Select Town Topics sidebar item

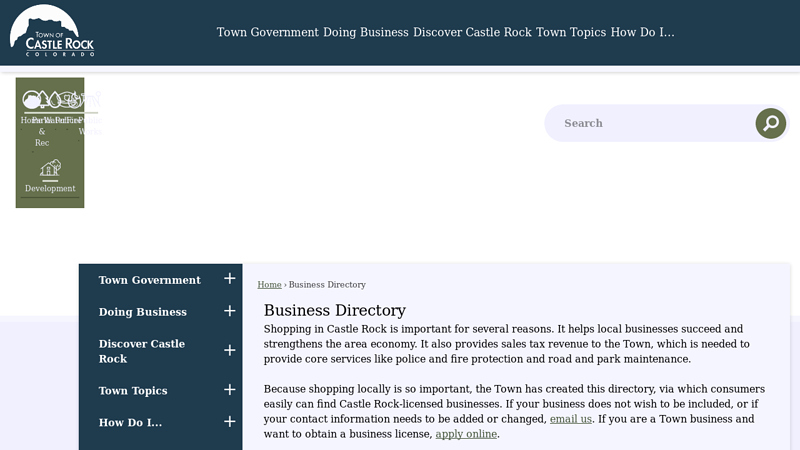[x=133, y=391]
